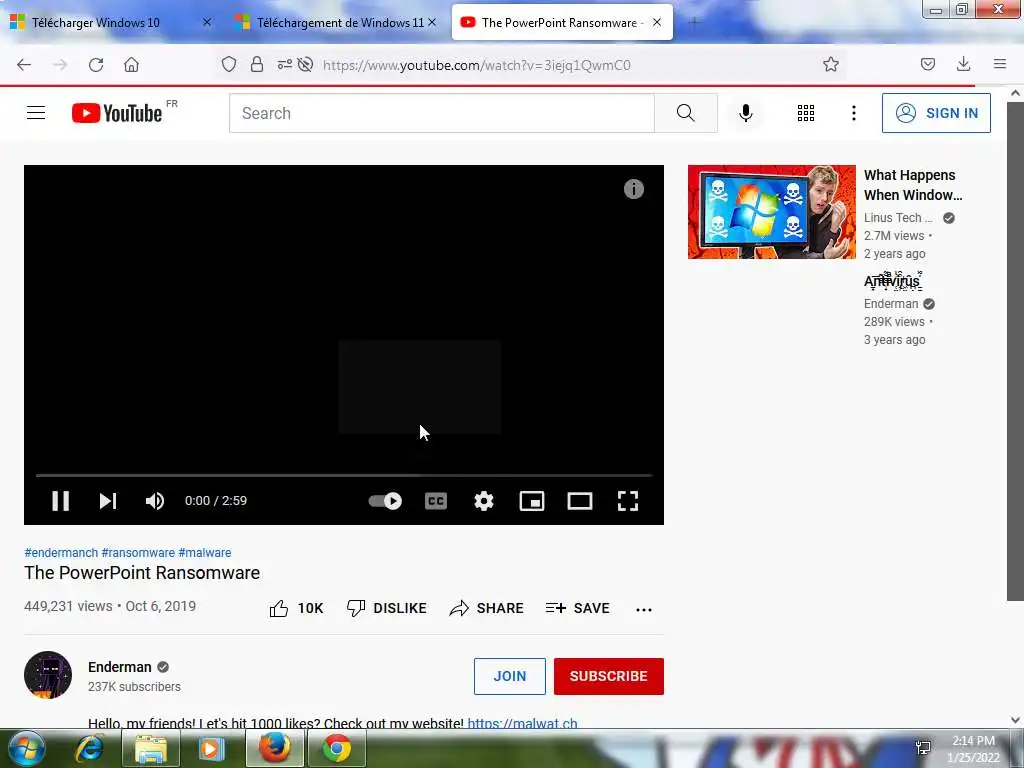Switch to theater mode
The width and height of the screenshot is (1024, 768).
click(x=580, y=501)
